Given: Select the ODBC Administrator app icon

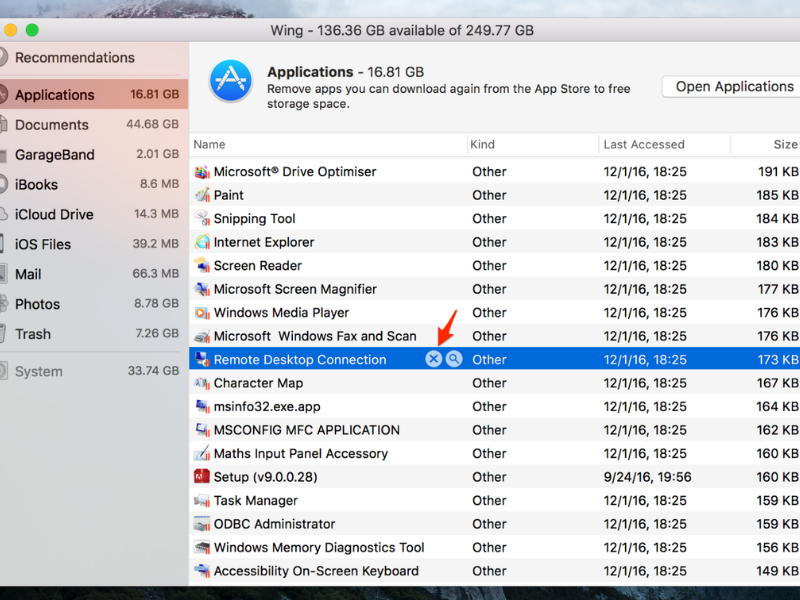Looking at the screenshot, I should tap(202, 524).
